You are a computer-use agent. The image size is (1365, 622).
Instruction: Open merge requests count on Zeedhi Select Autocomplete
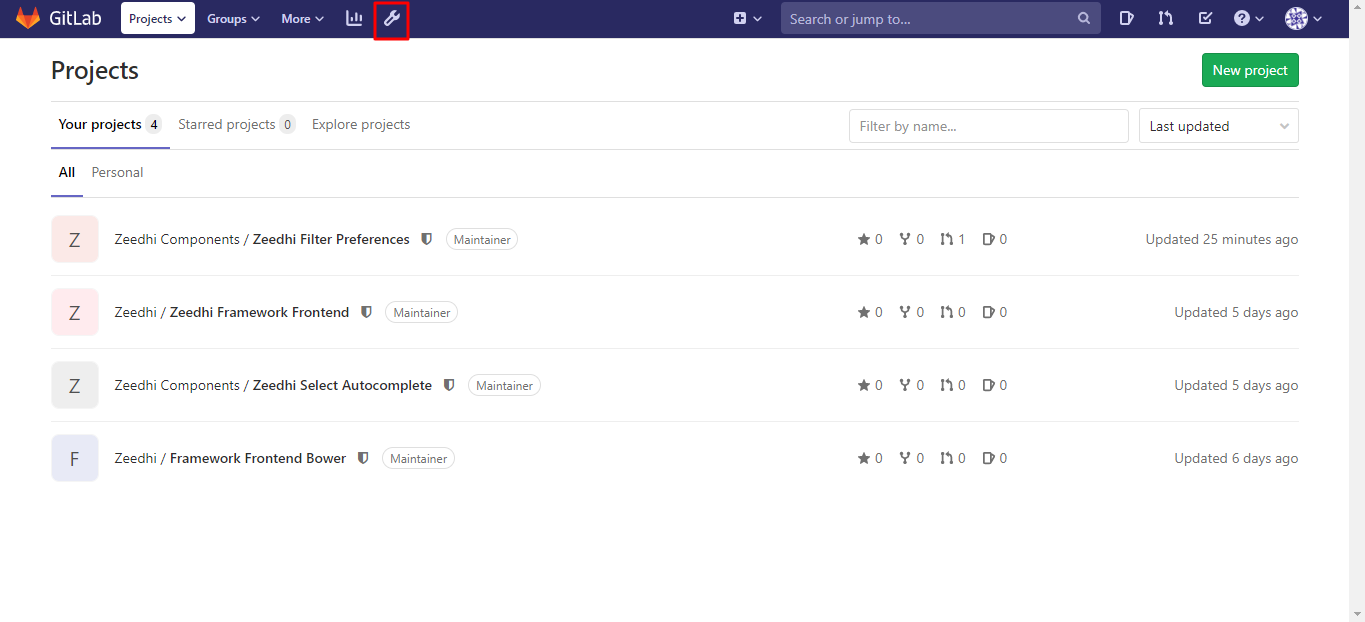953,385
